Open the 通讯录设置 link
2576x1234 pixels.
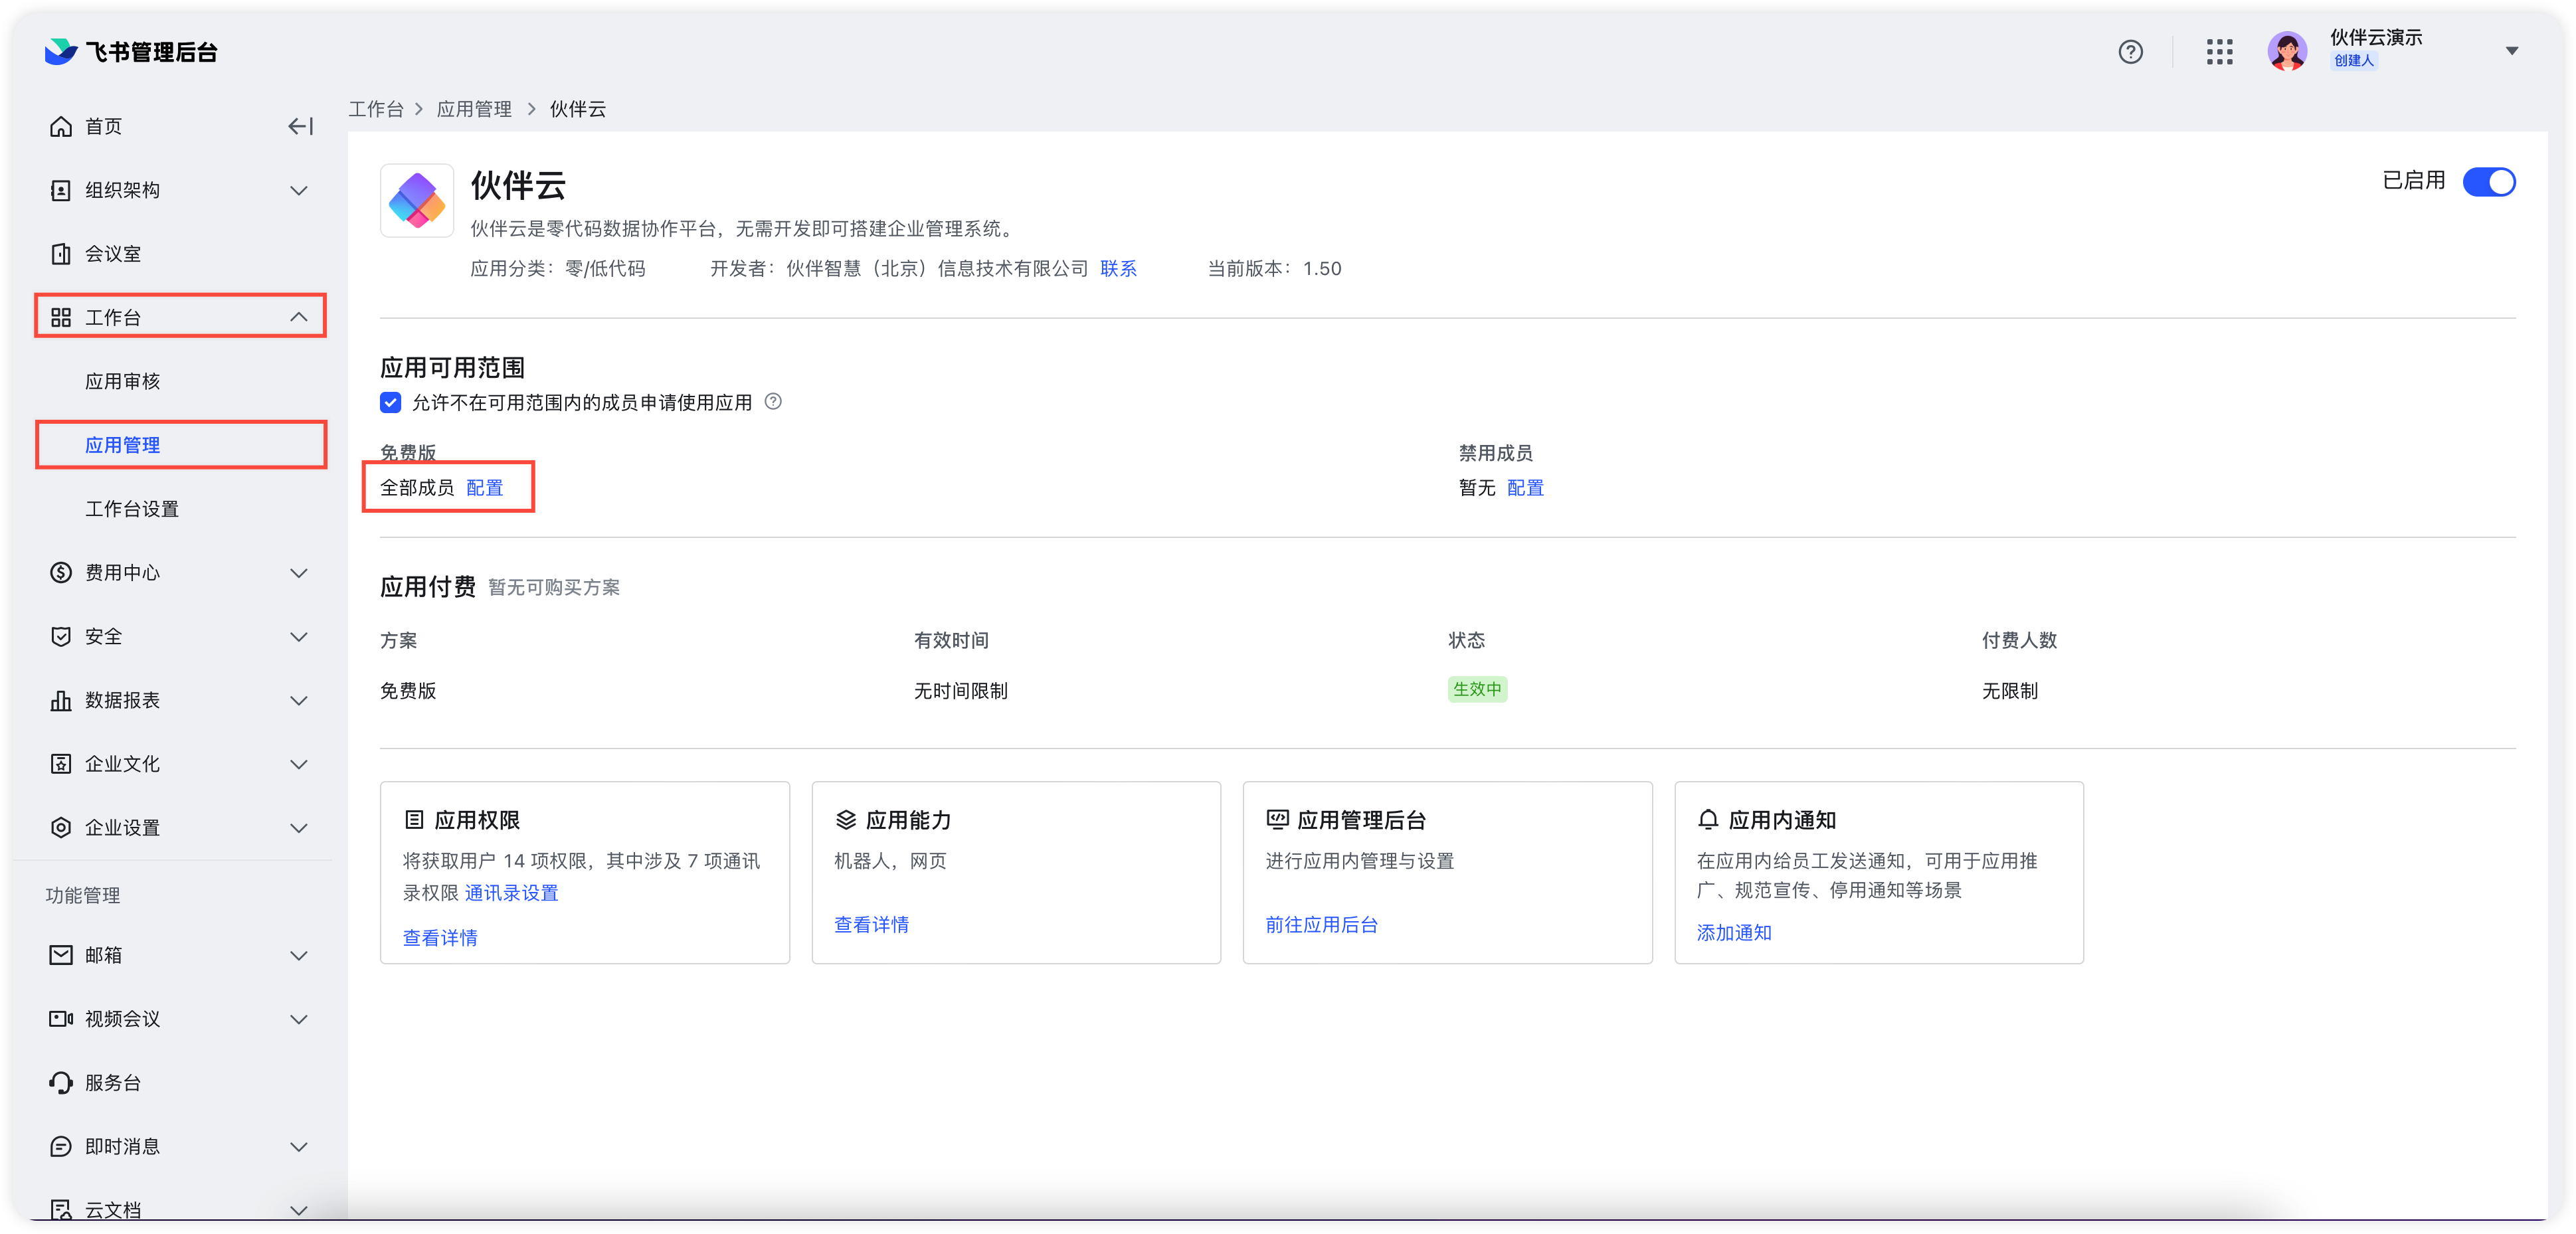pos(511,893)
